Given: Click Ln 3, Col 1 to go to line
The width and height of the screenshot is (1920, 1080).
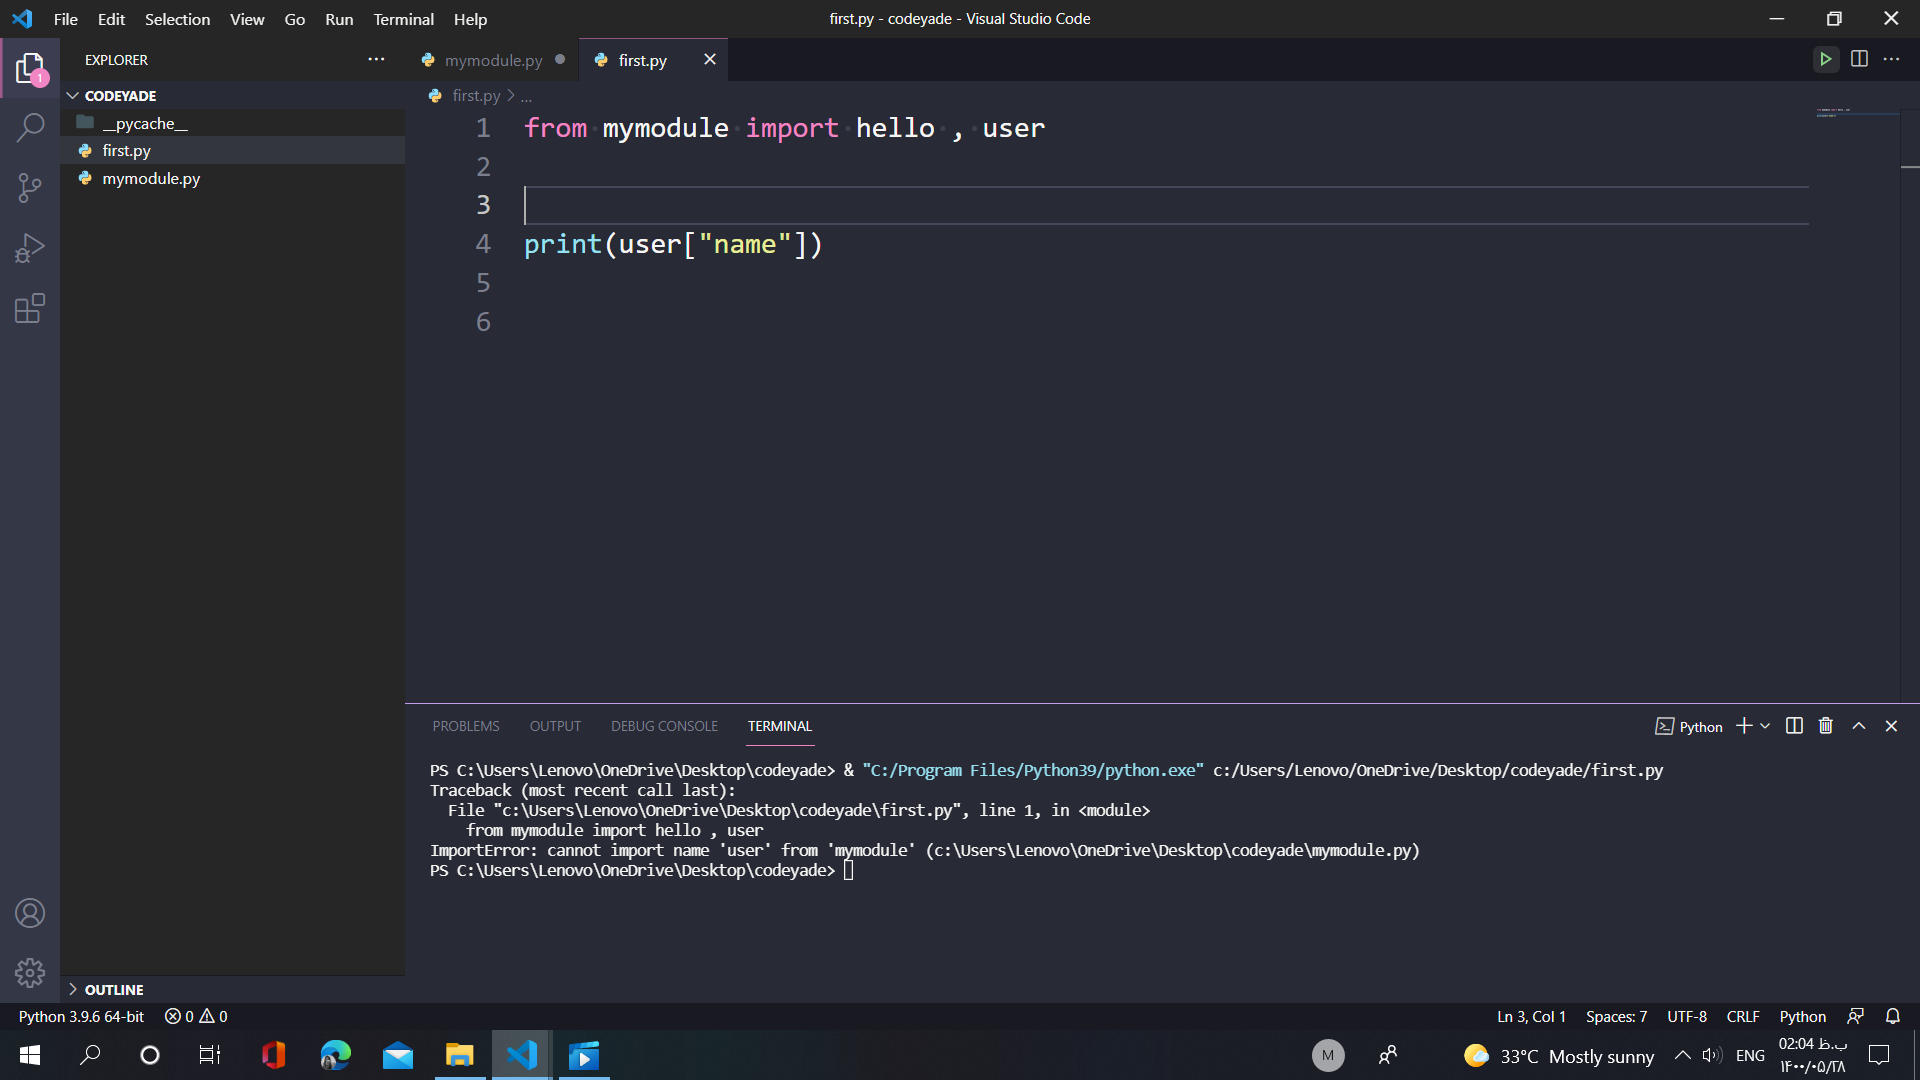Looking at the screenshot, I should click(x=1531, y=1016).
